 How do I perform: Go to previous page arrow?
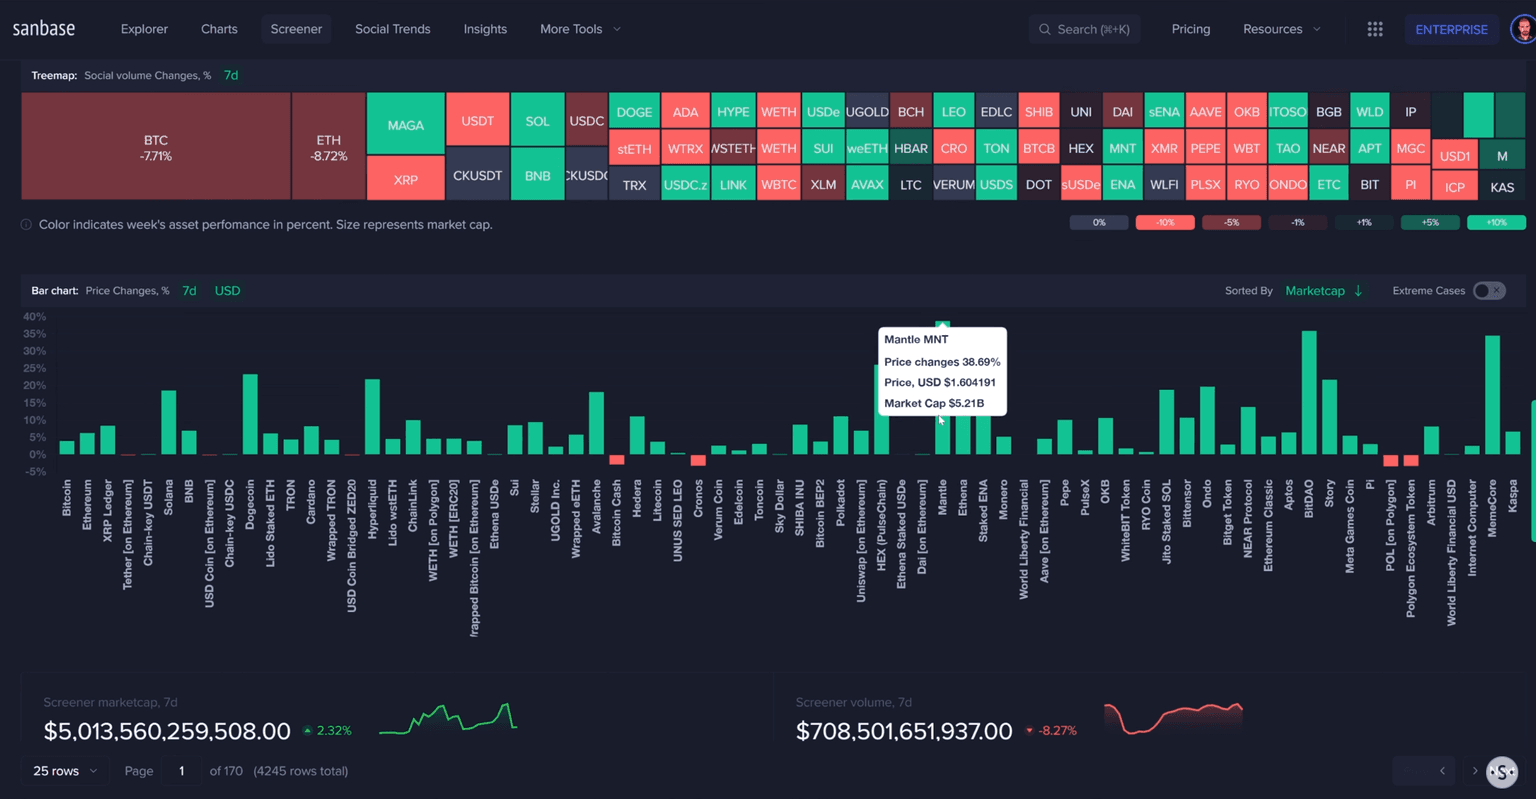point(1442,771)
